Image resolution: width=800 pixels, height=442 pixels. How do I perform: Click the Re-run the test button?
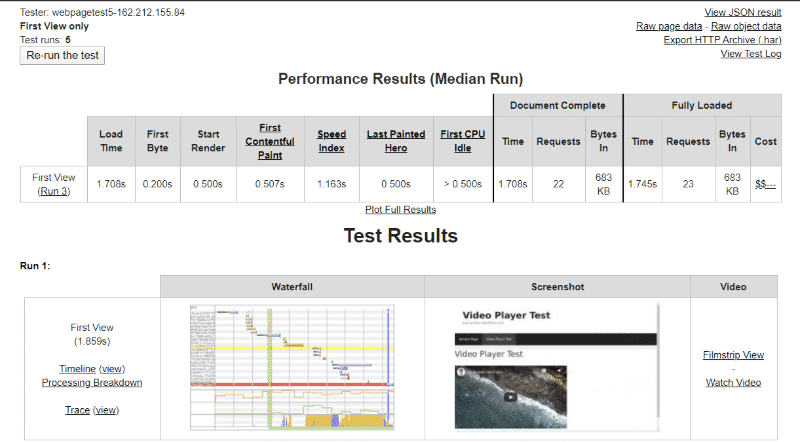pyautogui.click(x=62, y=55)
